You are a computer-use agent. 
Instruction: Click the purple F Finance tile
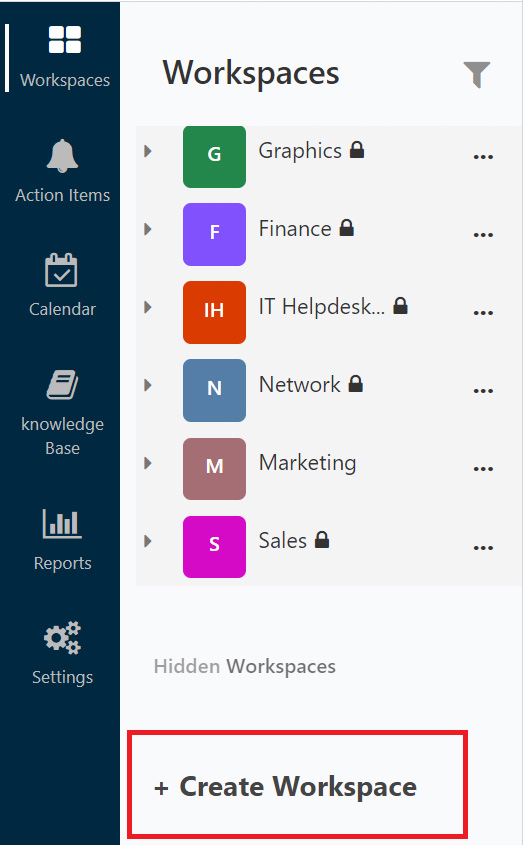tap(214, 234)
